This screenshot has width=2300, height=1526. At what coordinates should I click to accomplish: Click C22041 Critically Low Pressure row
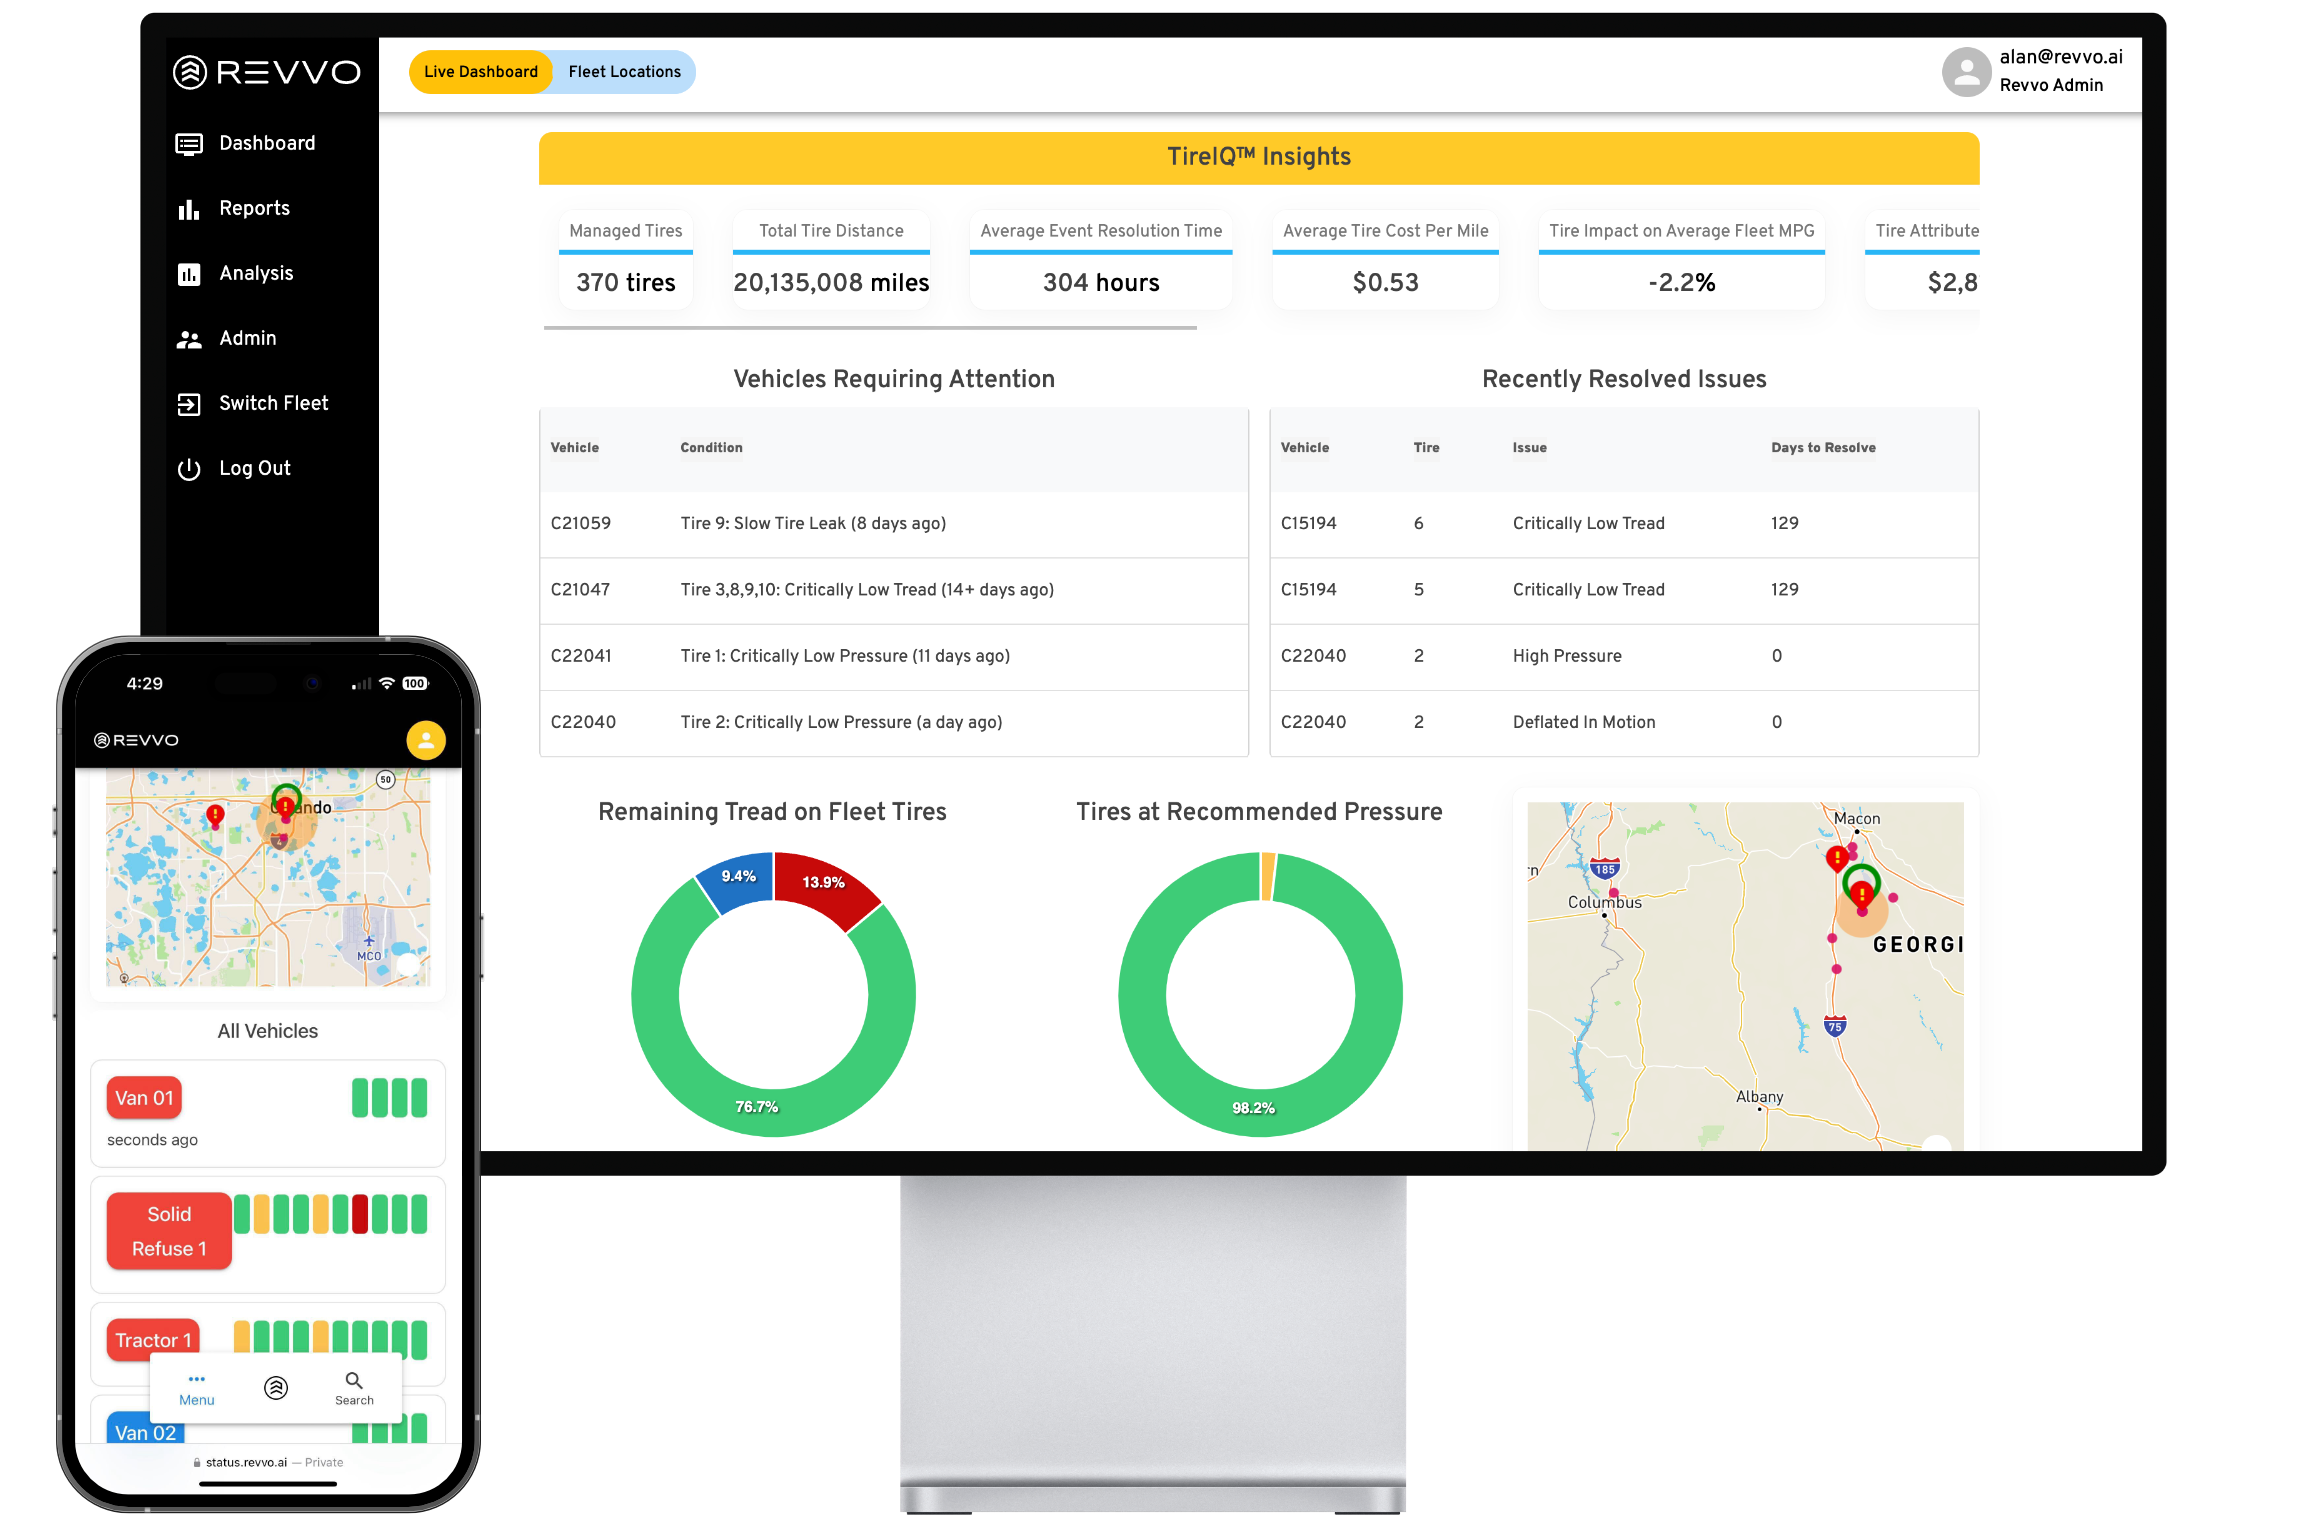pyautogui.click(x=894, y=656)
